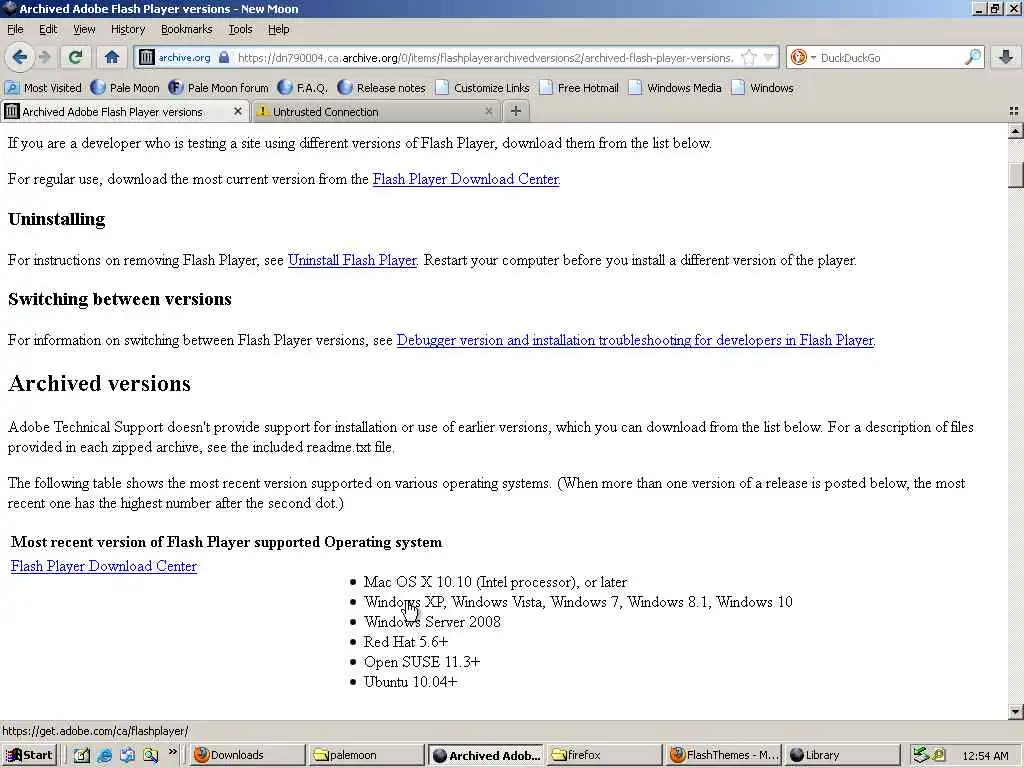Click into the DuckDuckGo search field

(x=891, y=57)
